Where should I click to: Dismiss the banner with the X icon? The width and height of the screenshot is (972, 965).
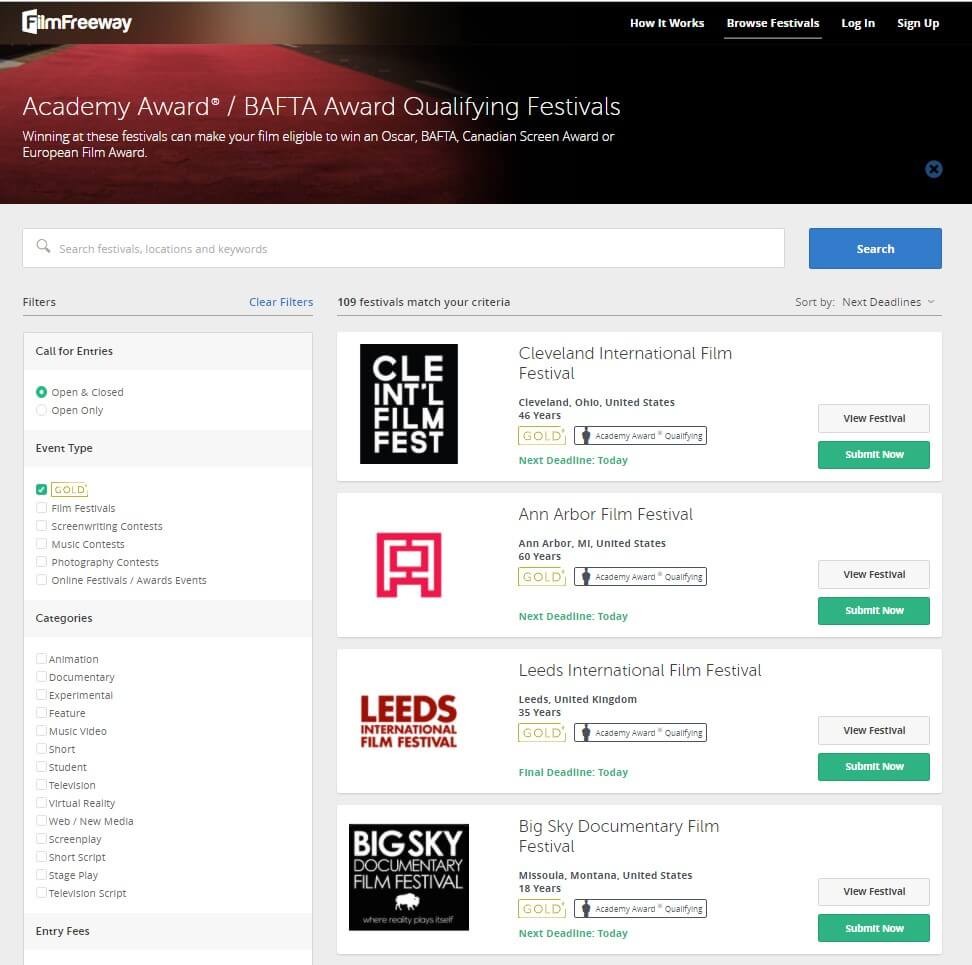[934, 169]
